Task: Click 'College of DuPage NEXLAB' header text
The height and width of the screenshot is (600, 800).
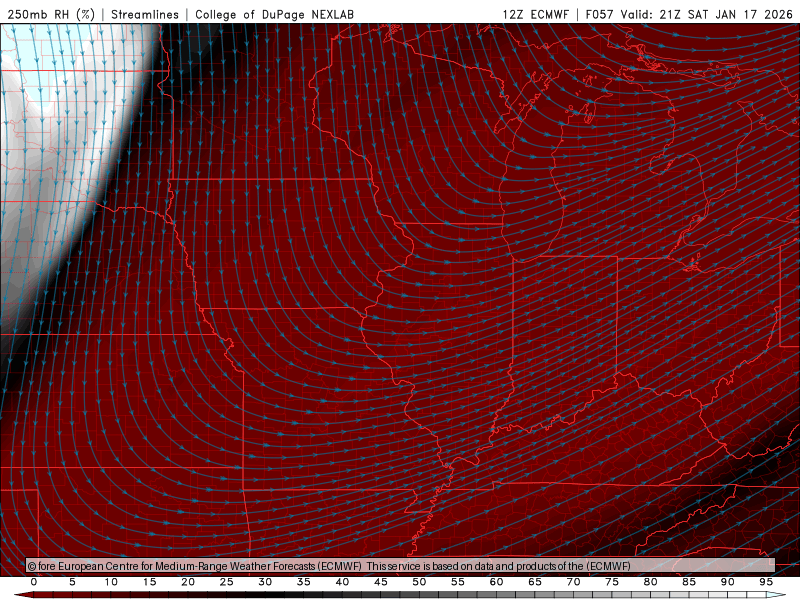Action: (274, 14)
